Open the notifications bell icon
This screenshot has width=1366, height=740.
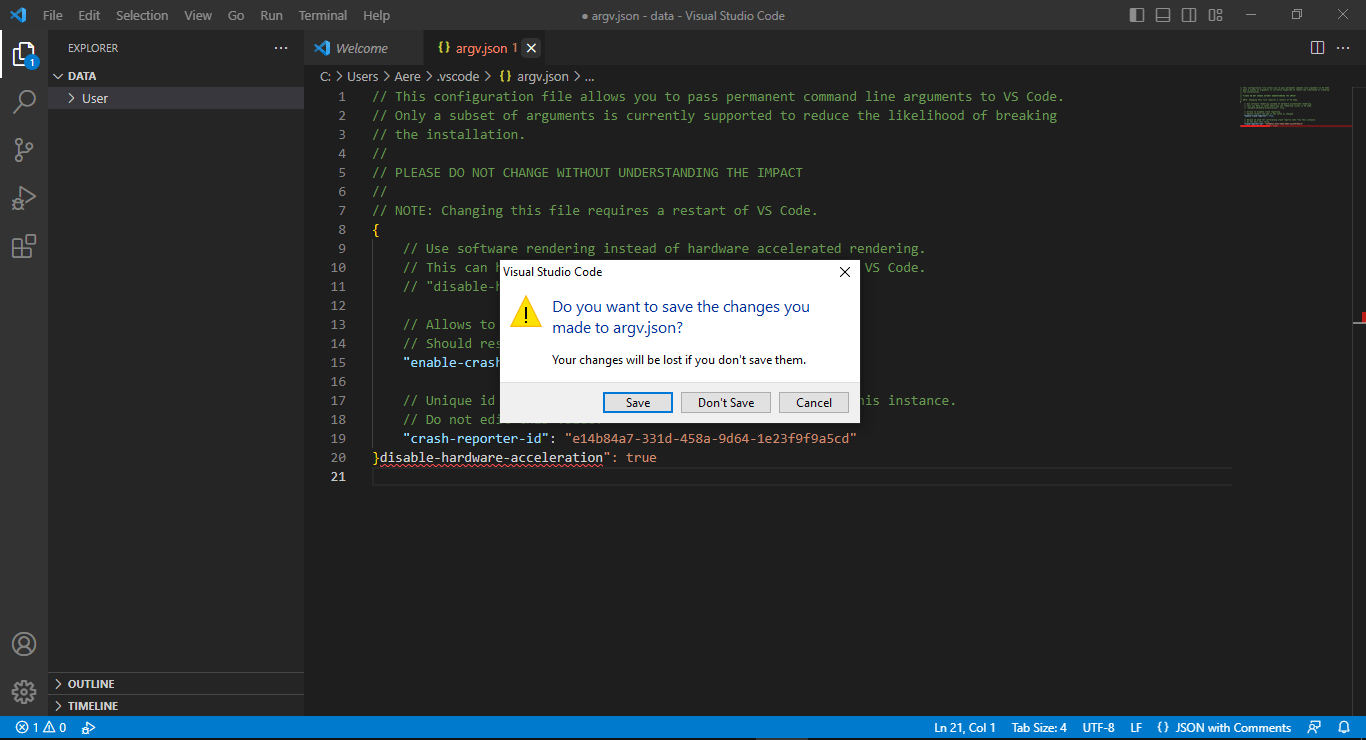click(1343, 728)
